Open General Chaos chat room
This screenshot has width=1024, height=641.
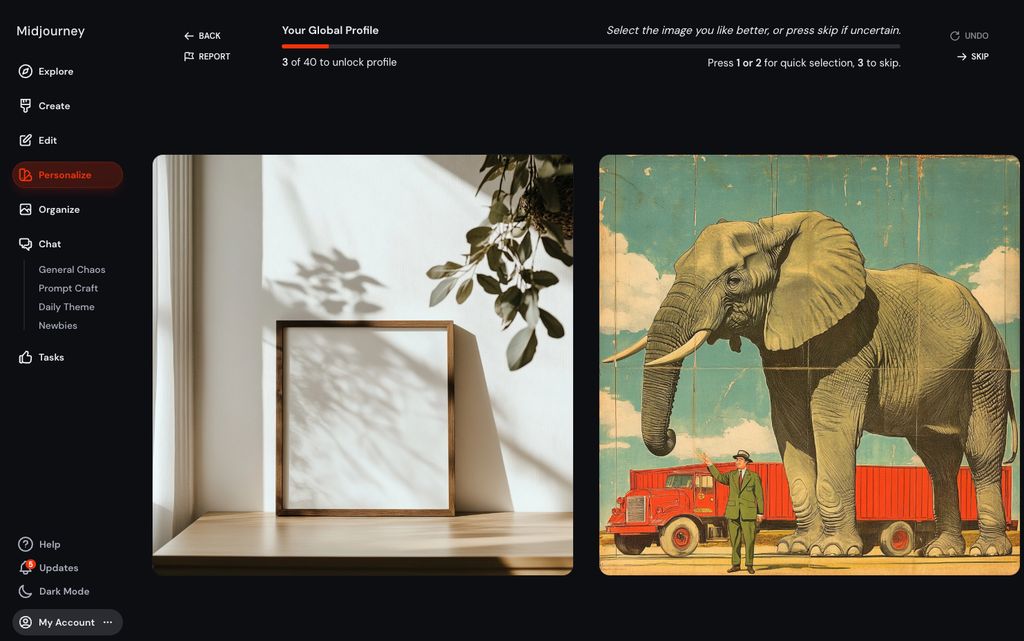(72, 270)
